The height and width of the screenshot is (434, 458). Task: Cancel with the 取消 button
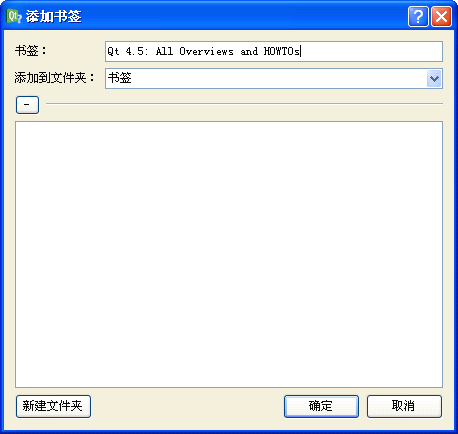[x=404, y=406]
